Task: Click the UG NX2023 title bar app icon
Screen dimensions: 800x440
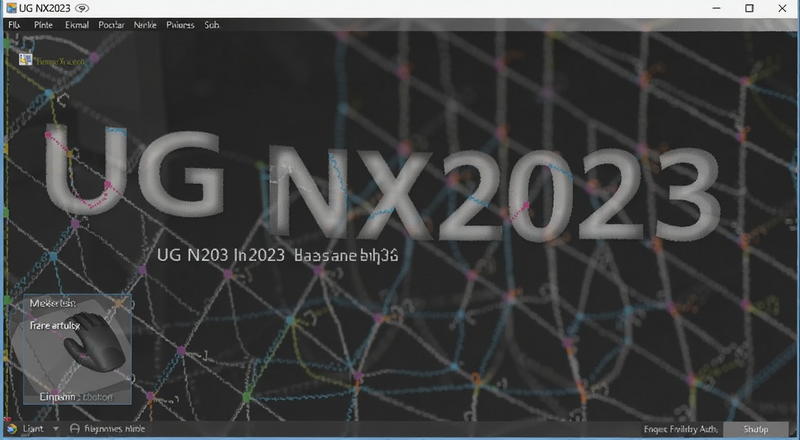Action: coord(11,8)
